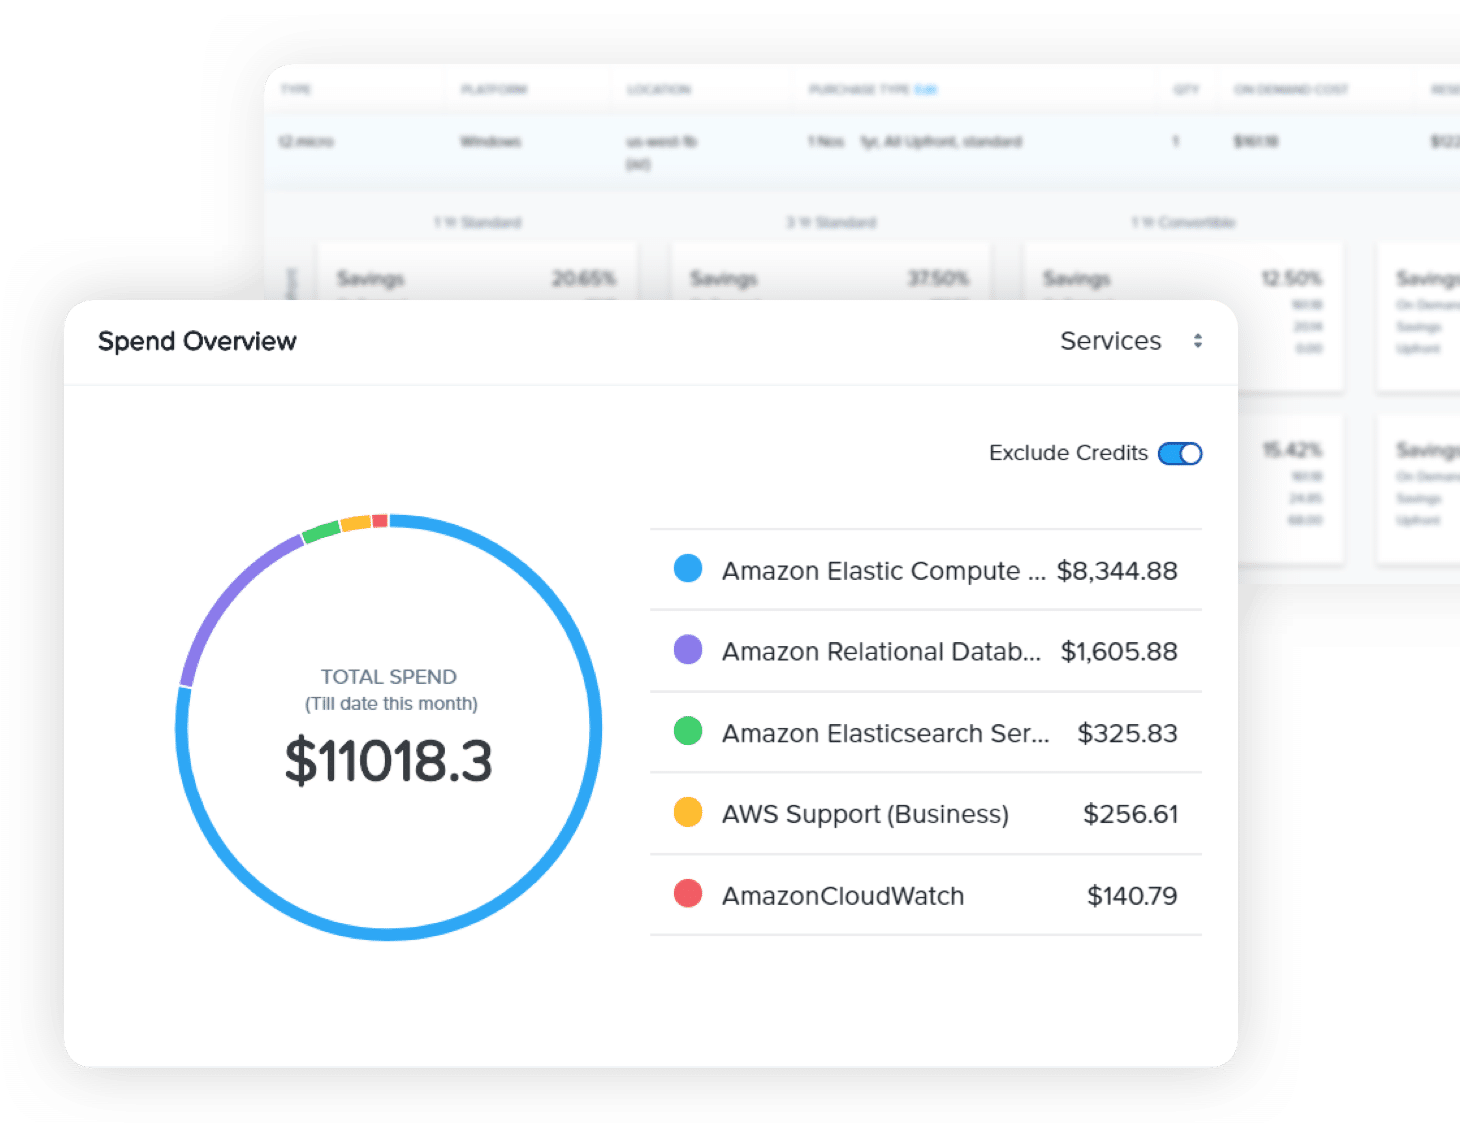Open the Services dropdown selector
This screenshot has height=1132, width=1460.
tap(1131, 341)
